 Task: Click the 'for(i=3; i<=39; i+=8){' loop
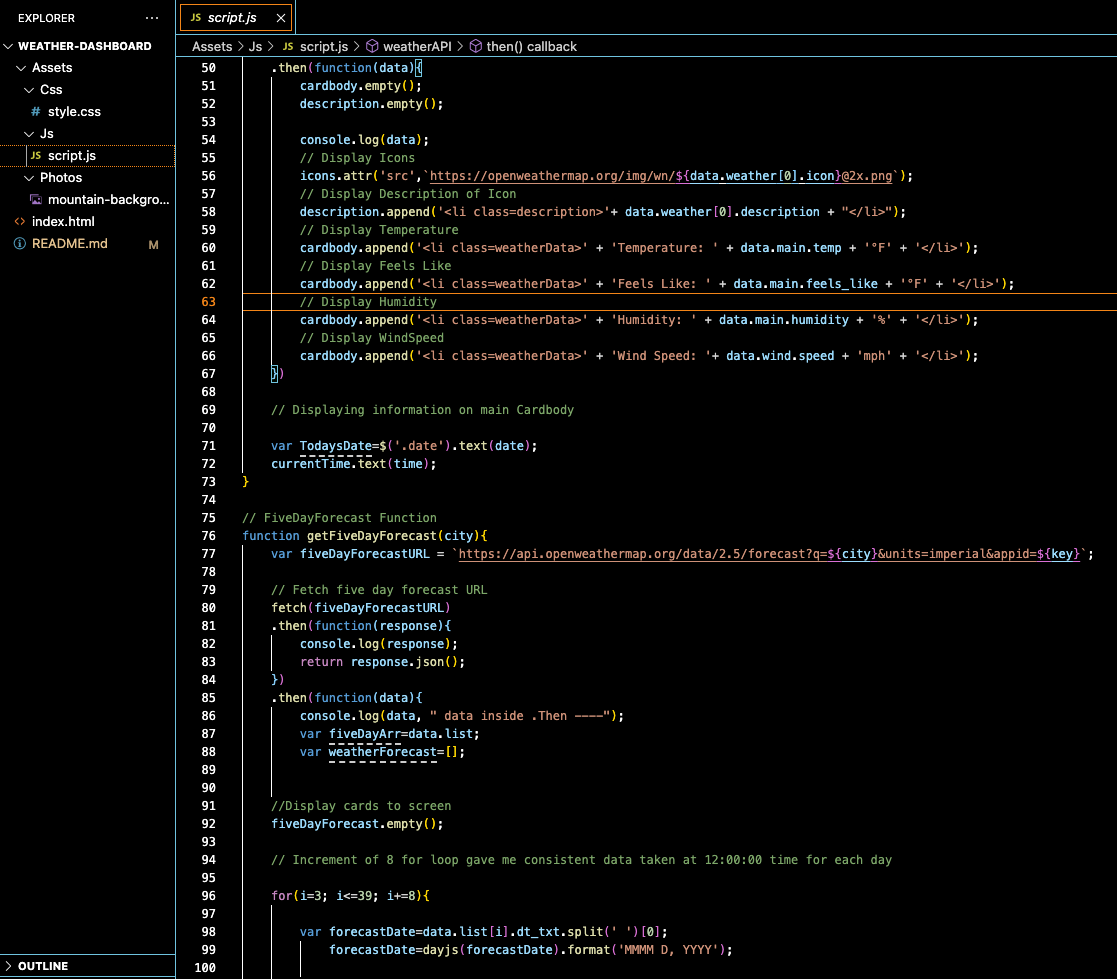[x=350, y=896]
